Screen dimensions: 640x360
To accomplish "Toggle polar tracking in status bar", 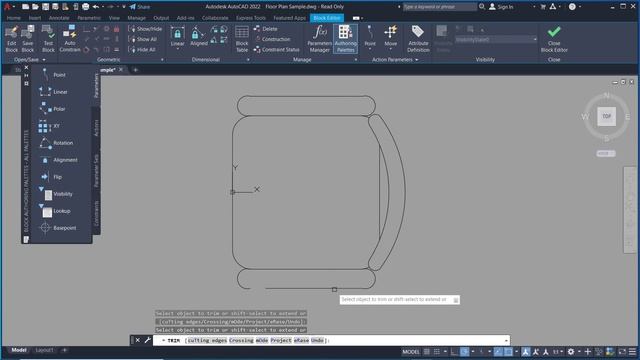I will click(465, 351).
